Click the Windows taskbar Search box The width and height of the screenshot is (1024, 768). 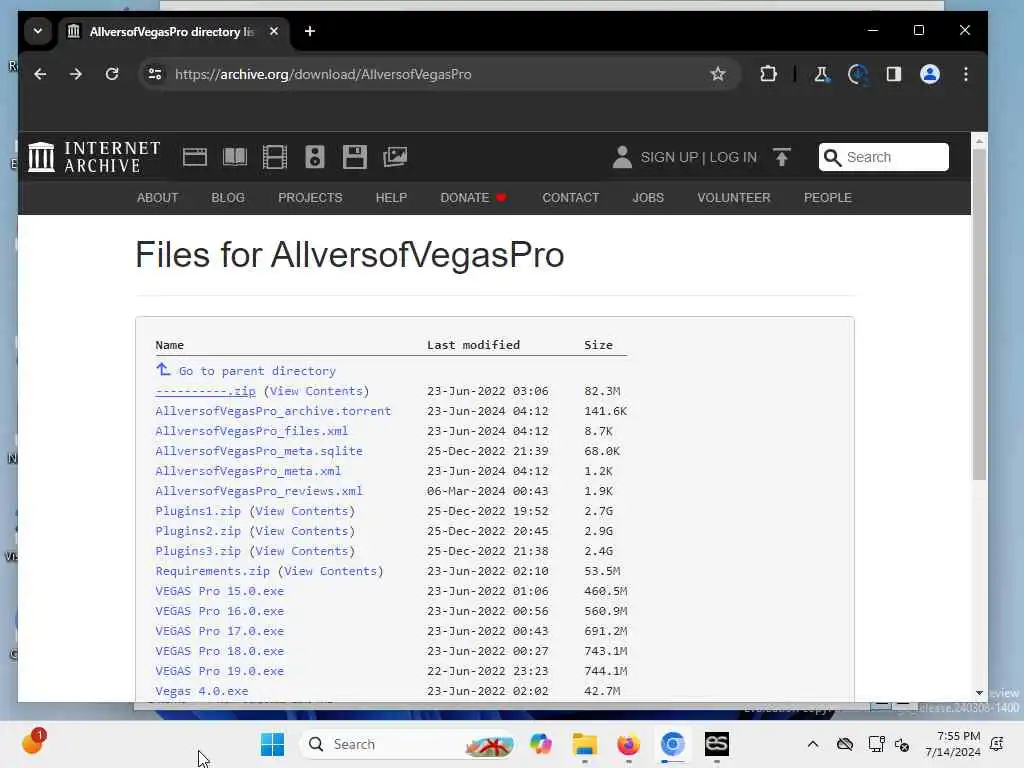pos(407,744)
